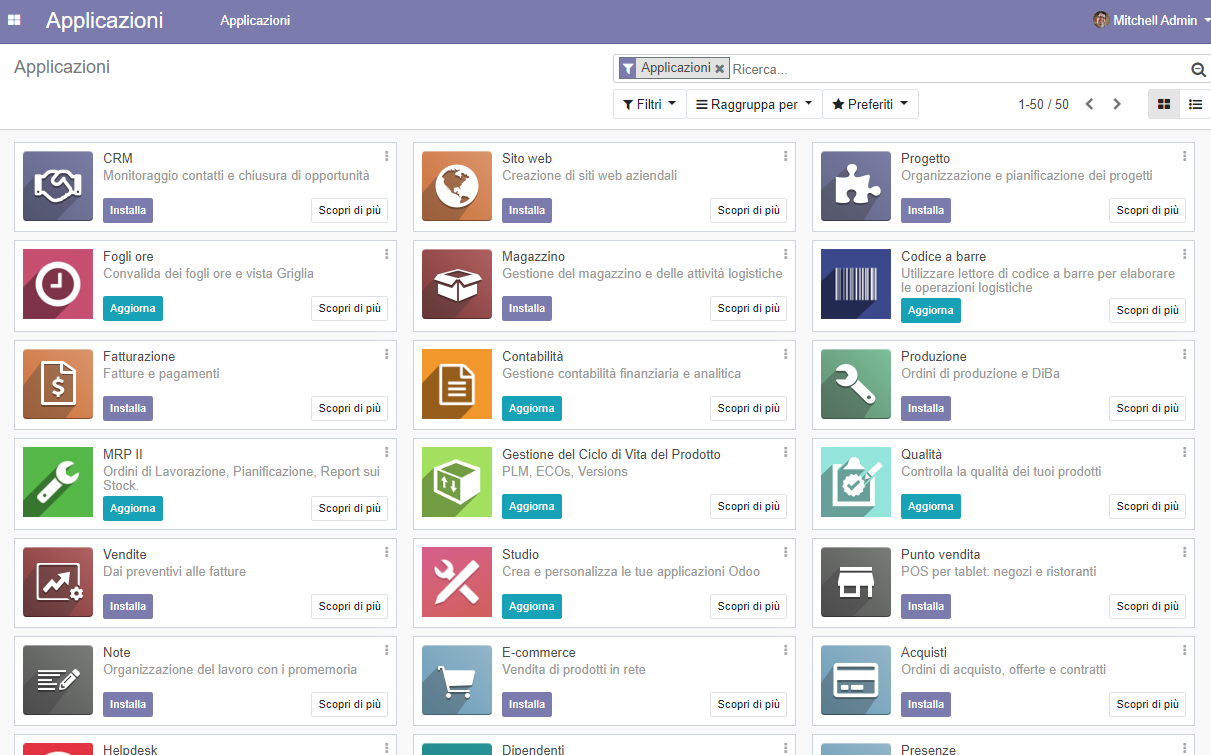Click the Studio crossed-tools icon
The height and width of the screenshot is (755, 1211).
(456, 582)
